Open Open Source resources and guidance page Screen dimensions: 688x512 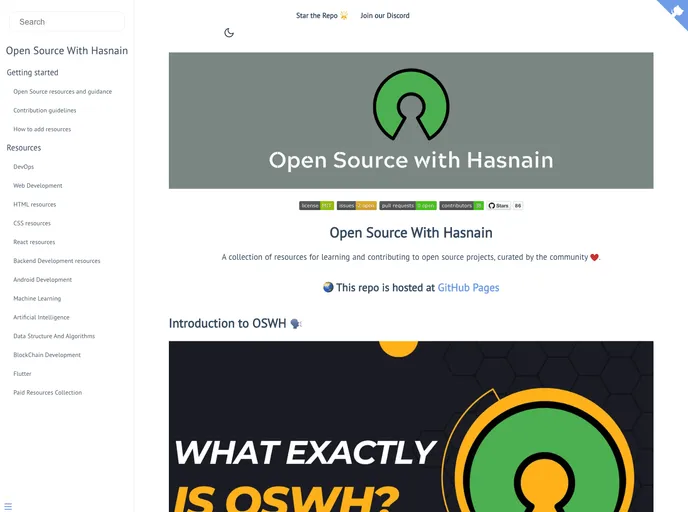click(62, 92)
